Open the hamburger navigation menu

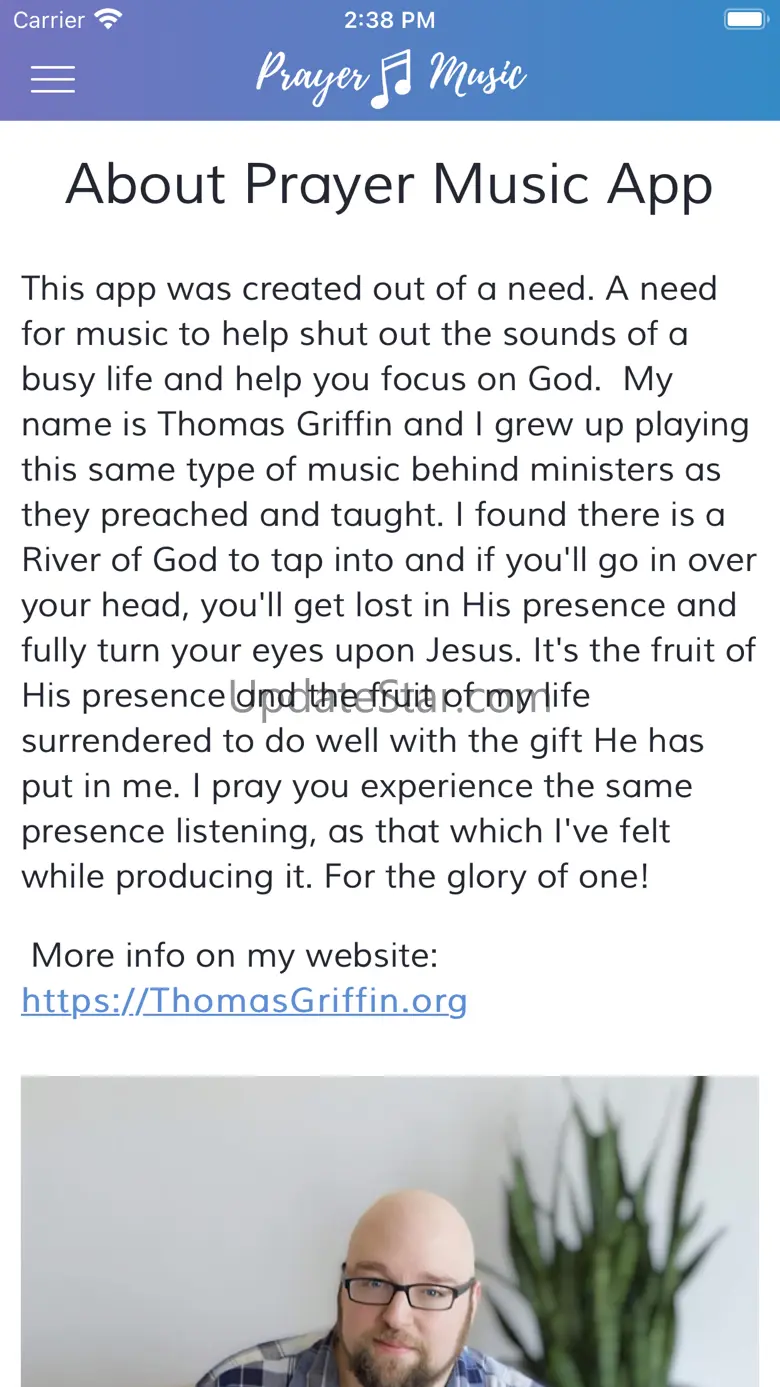point(53,79)
